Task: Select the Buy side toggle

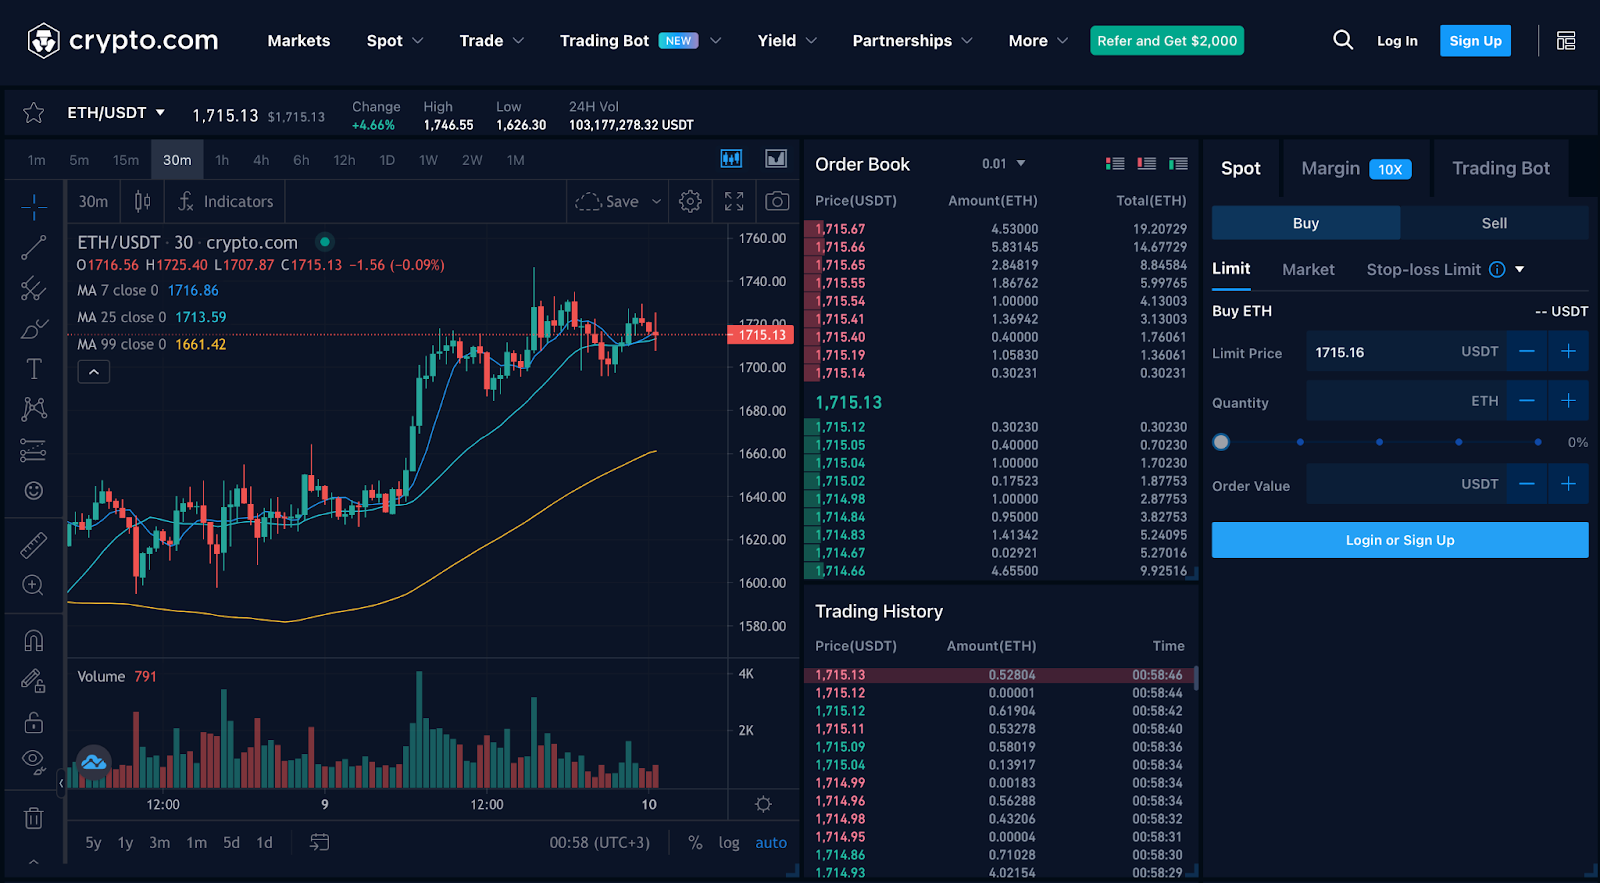Action: 1306,223
